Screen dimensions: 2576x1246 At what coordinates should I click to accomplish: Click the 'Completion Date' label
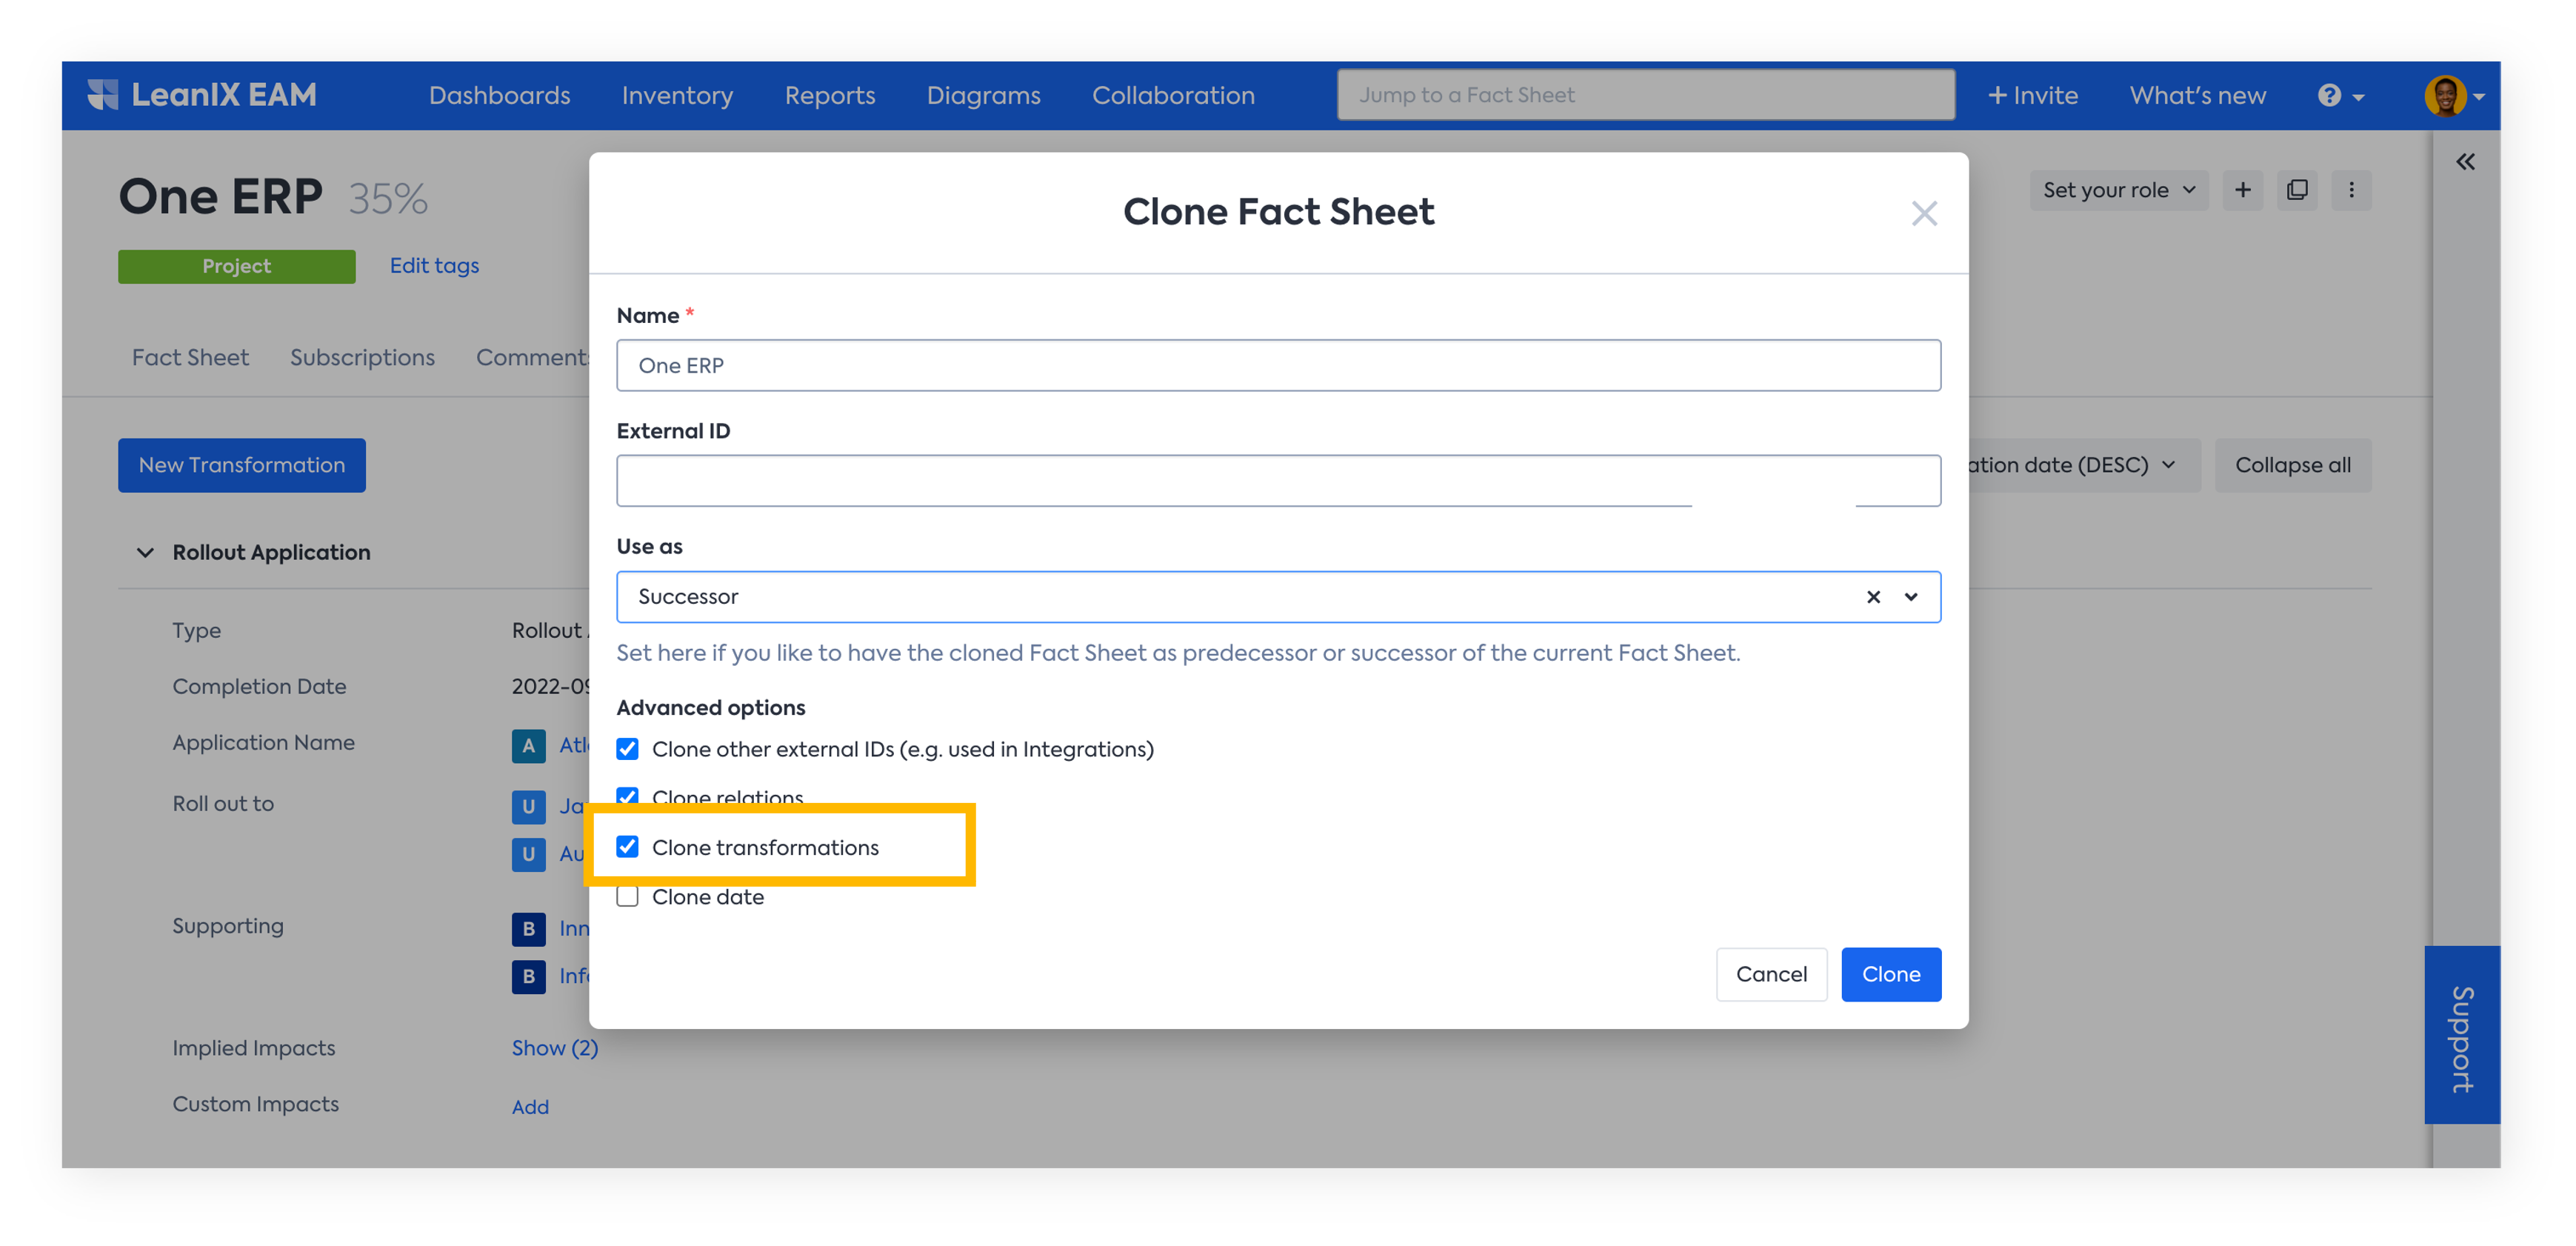pos(259,686)
